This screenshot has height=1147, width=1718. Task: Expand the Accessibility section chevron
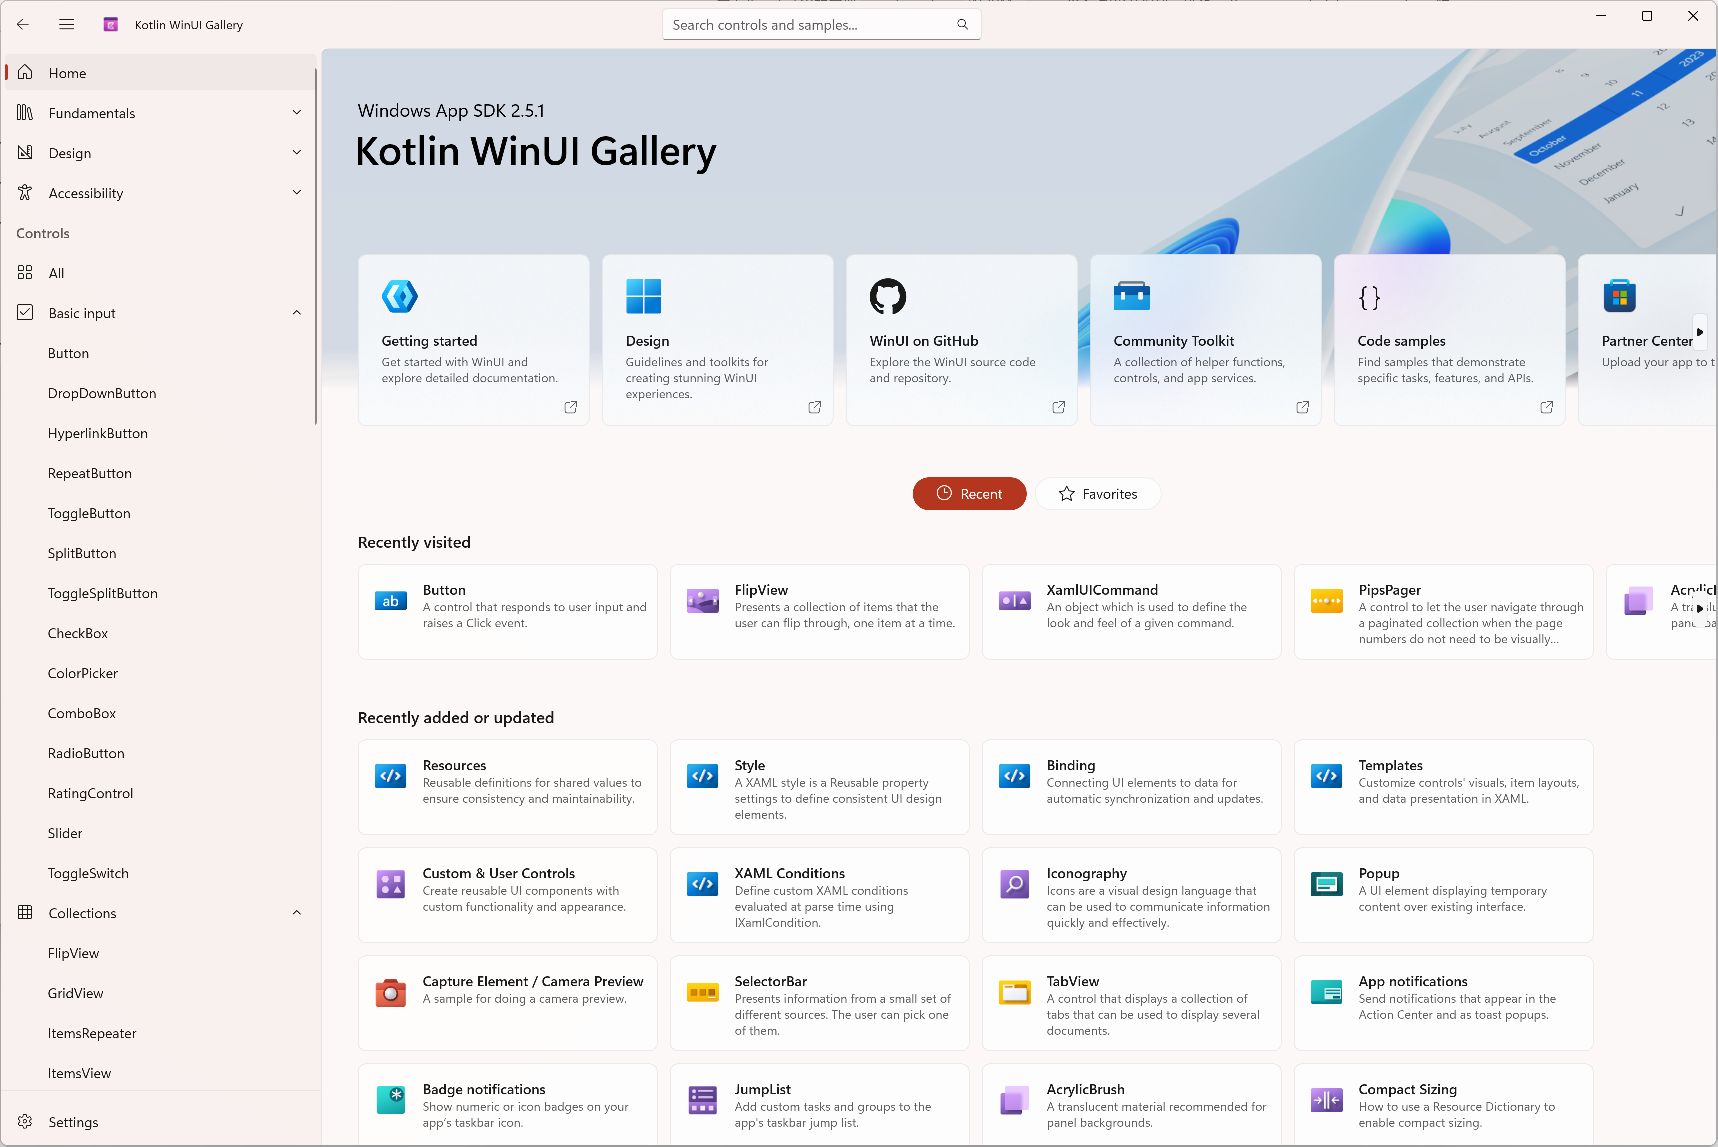click(297, 193)
